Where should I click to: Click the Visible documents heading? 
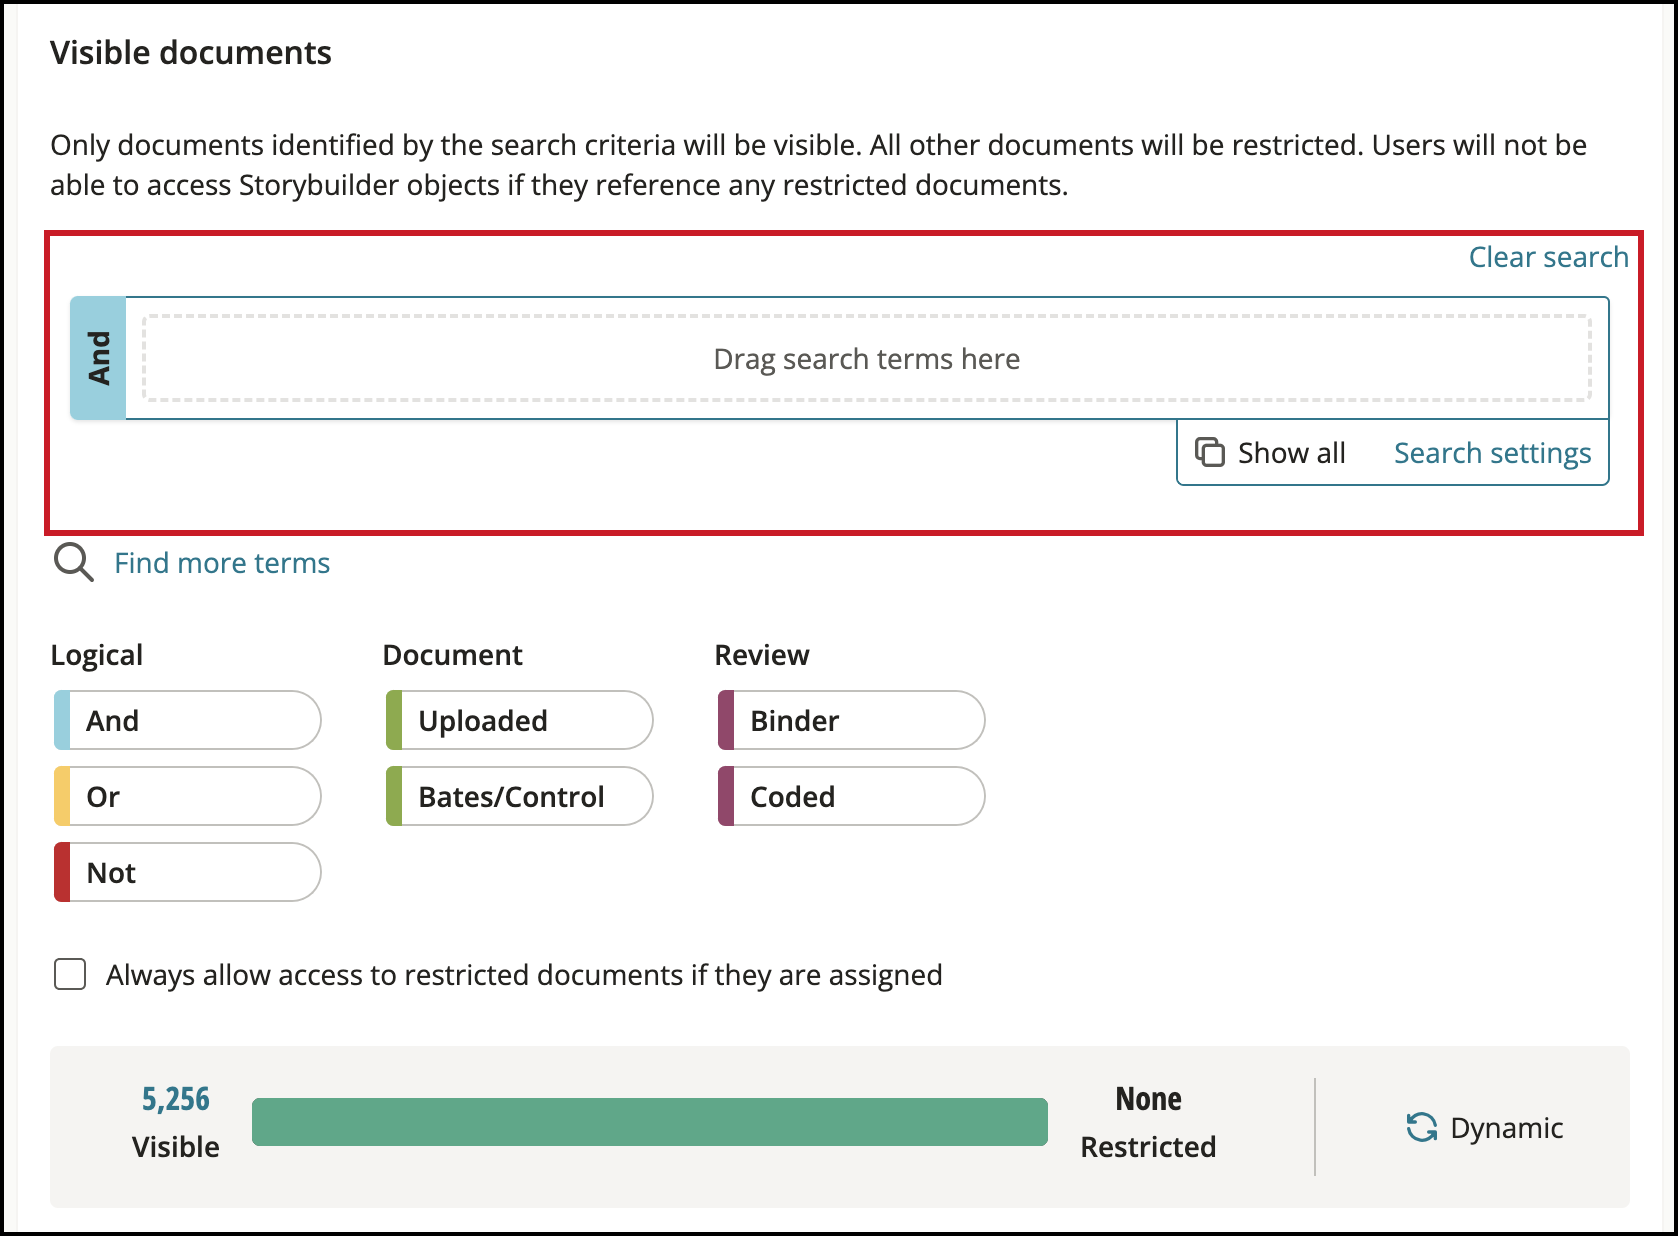[191, 52]
